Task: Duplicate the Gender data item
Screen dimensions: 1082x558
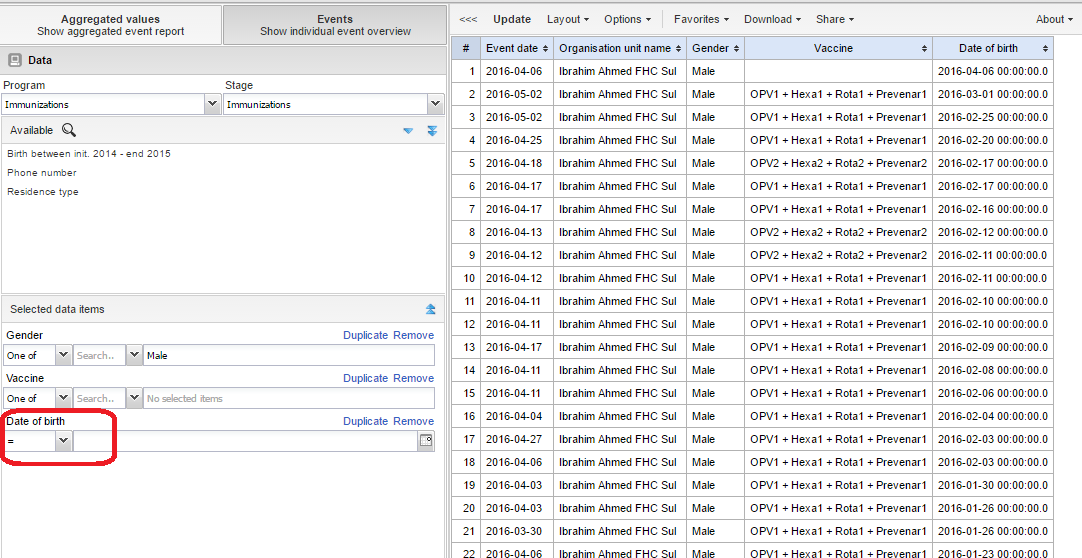Action: [x=365, y=335]
